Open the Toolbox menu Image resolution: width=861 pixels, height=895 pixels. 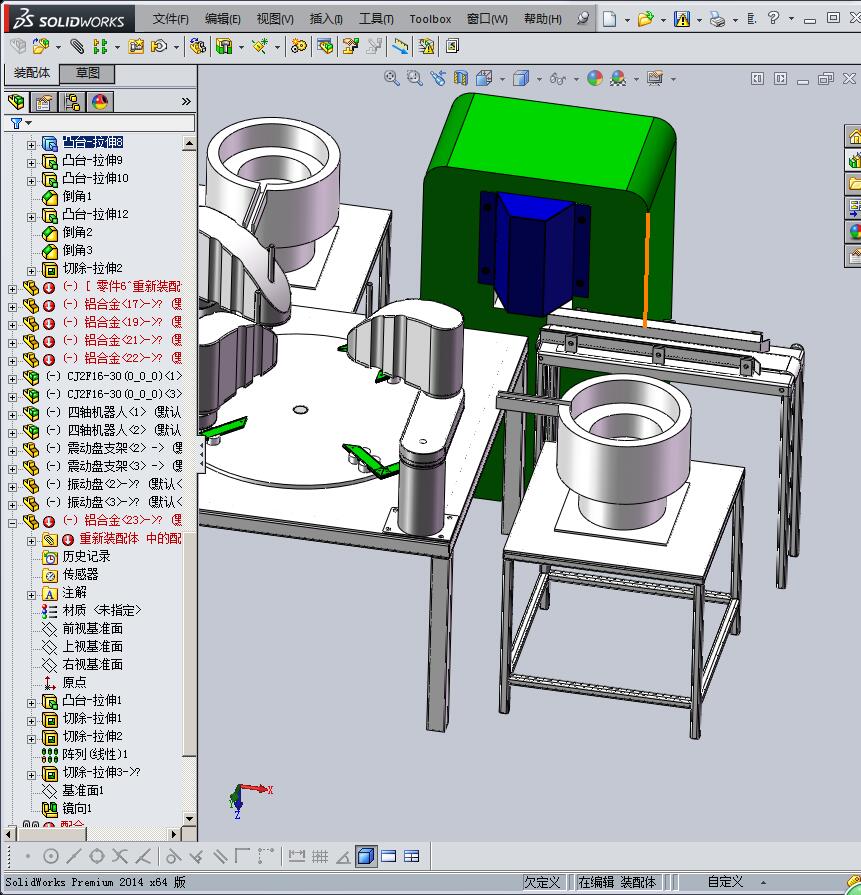point(430,19)
